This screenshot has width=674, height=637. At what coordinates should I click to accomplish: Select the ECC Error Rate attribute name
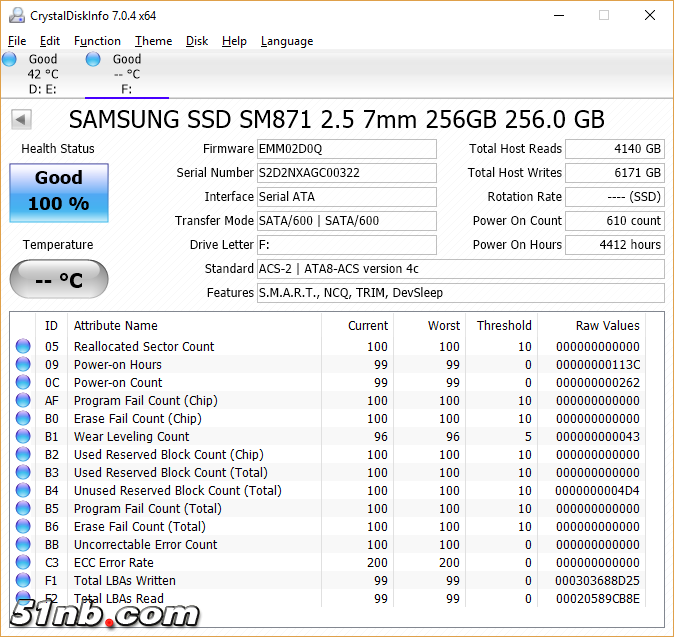[x=113, y=563]
